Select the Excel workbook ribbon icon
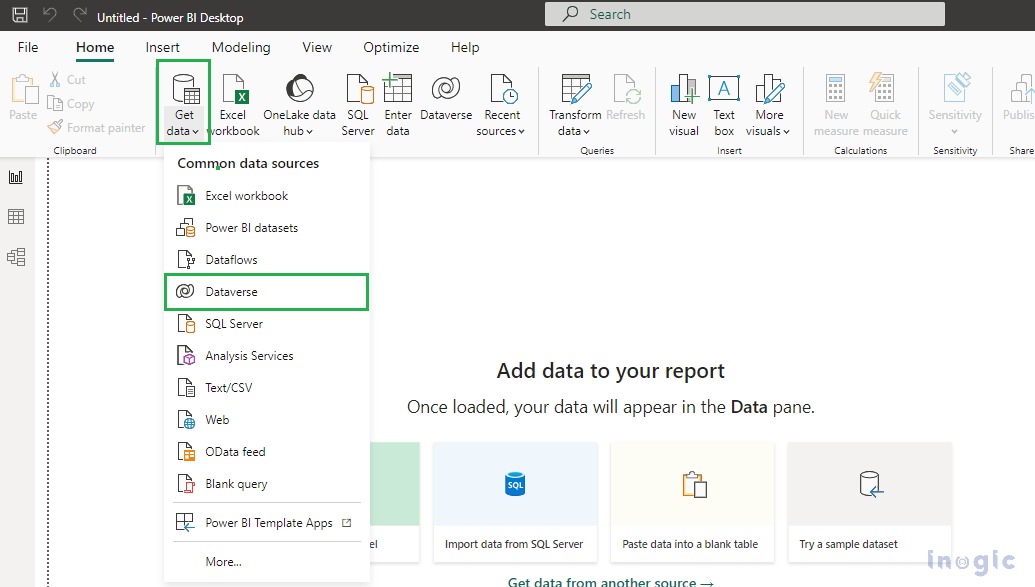The image size is (1035, 587). 234,100
